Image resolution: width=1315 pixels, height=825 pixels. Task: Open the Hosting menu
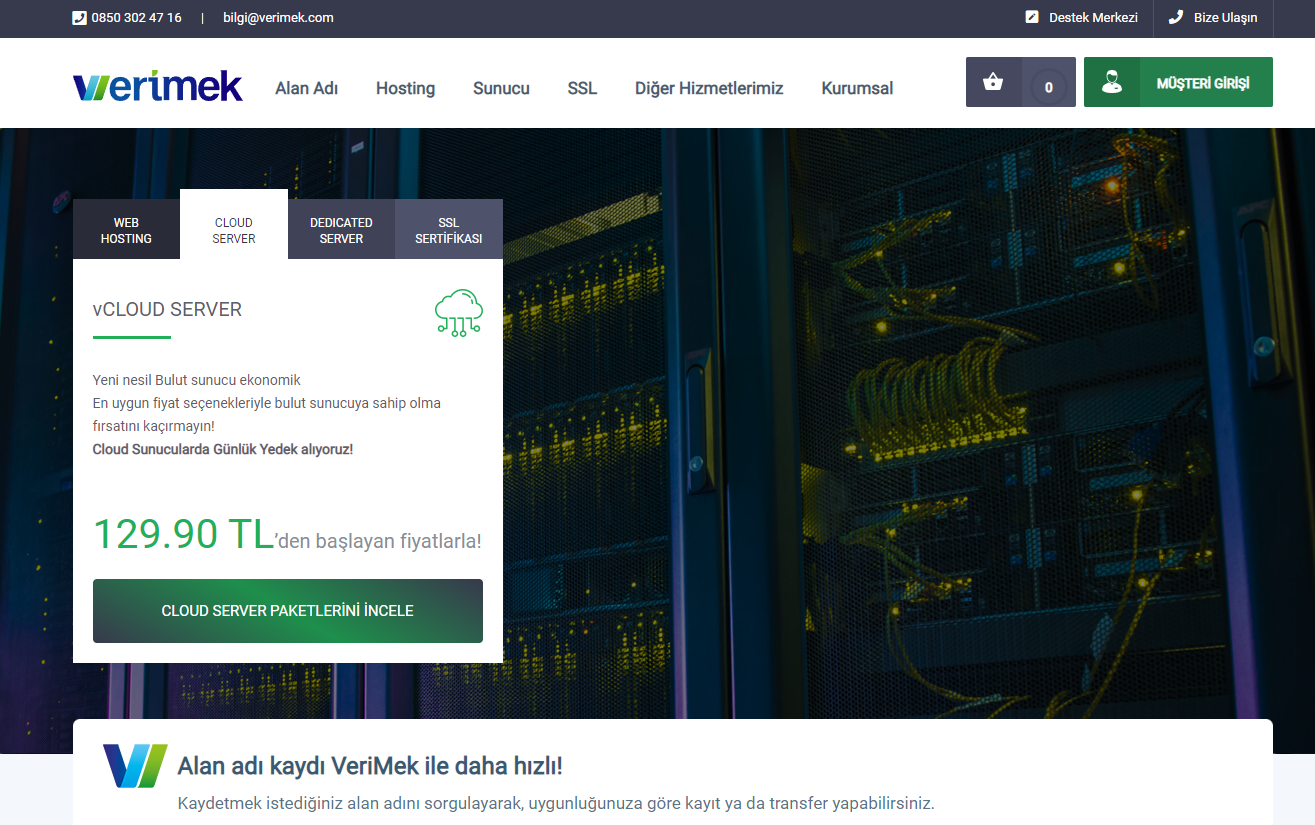405,88
